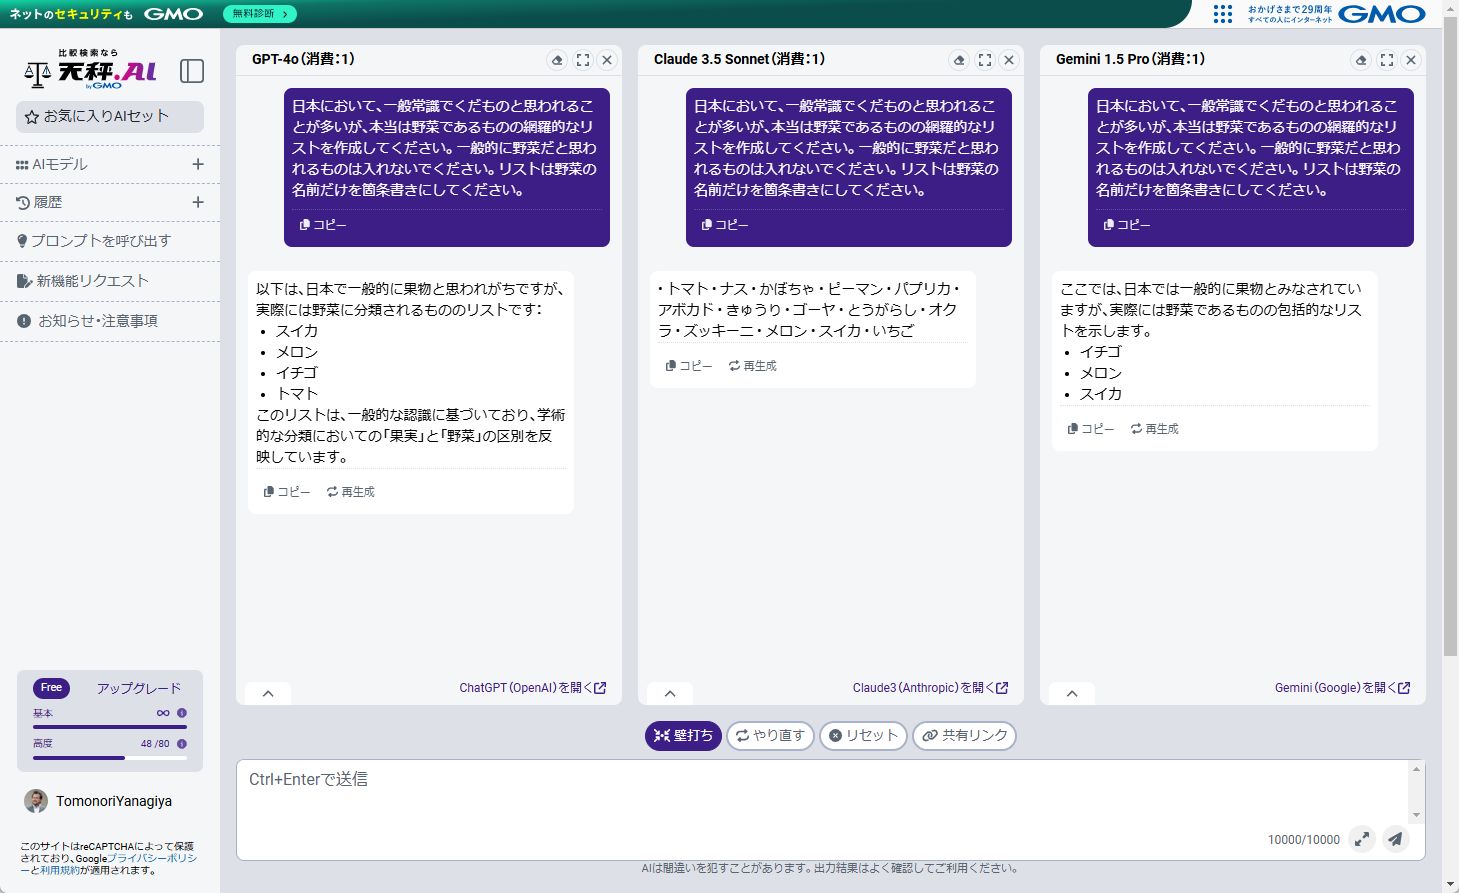Viewport: 1459px width, 893px height.
Task: Expand AIモデル section with plus
Action: [x=198, y=164]
